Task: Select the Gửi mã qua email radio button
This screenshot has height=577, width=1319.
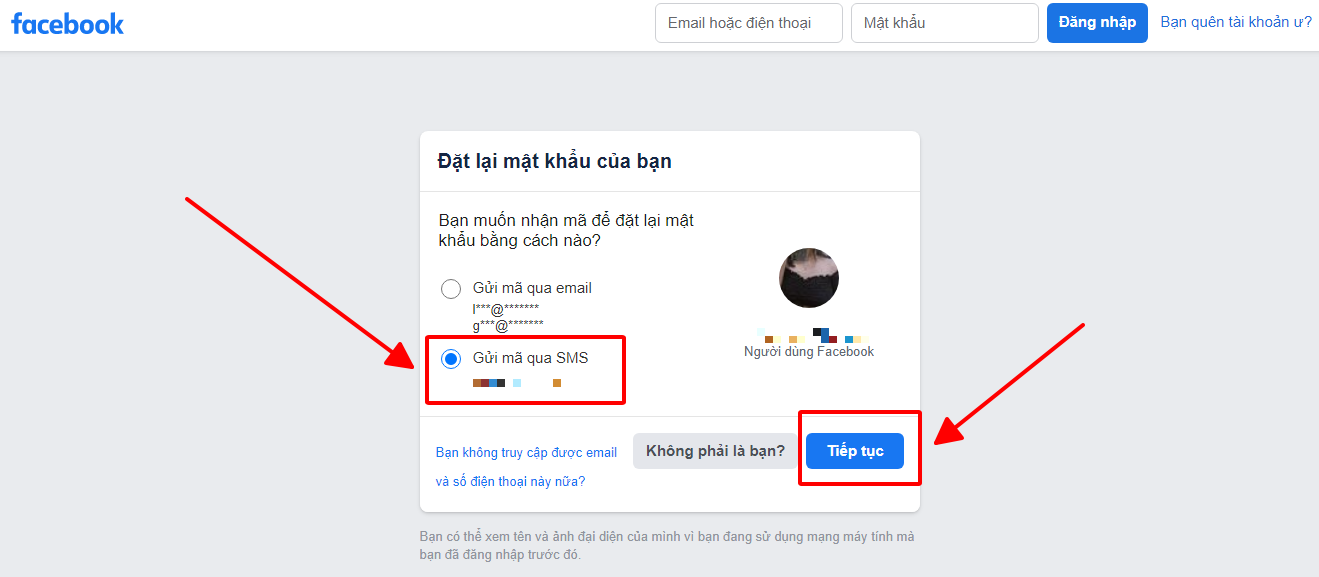Action: pyautogui.click(x=451, y=289)
